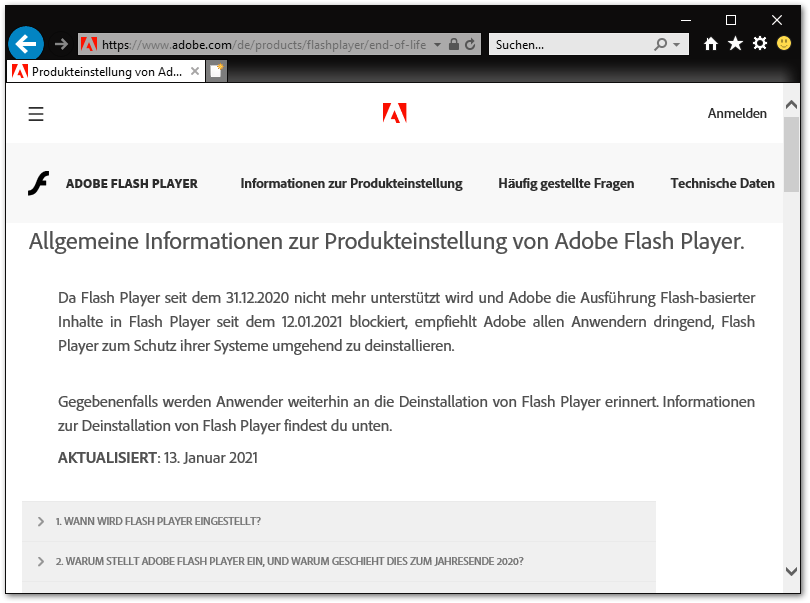This screenshot has width=810, height=603.
Task: Refresh the page with the reload icon
Action: point(471,44)
